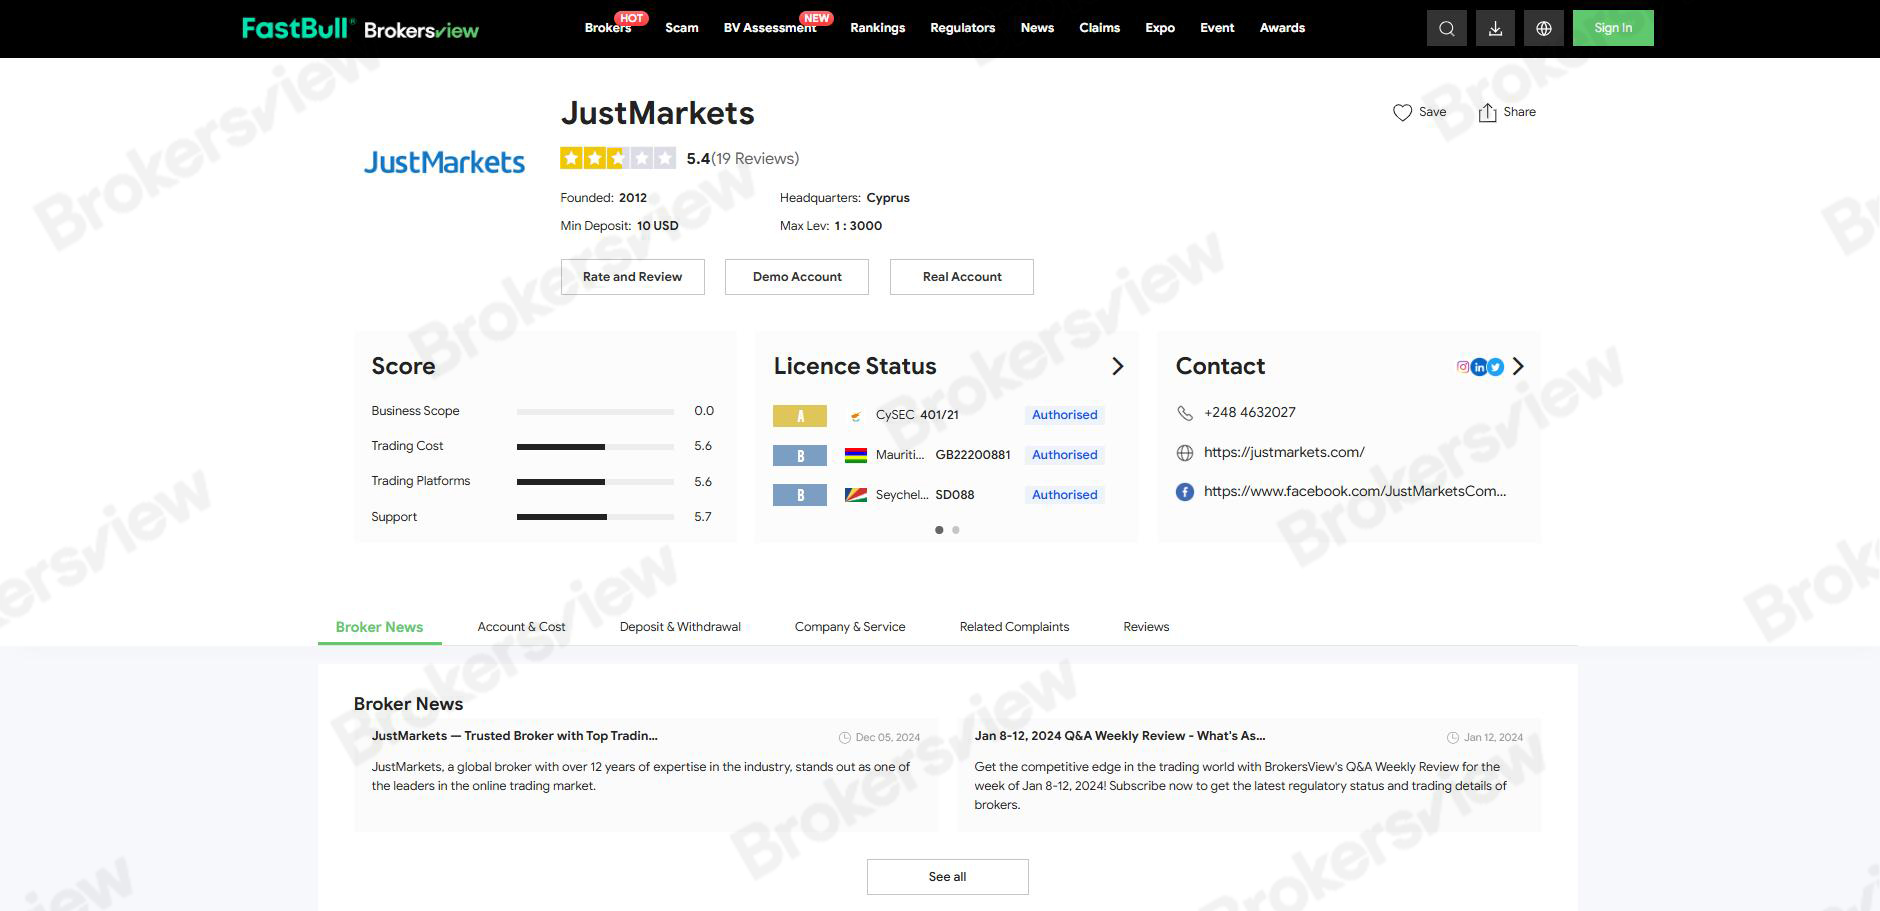Click the star rating bar
The image size is (1880, 911).
618,158
